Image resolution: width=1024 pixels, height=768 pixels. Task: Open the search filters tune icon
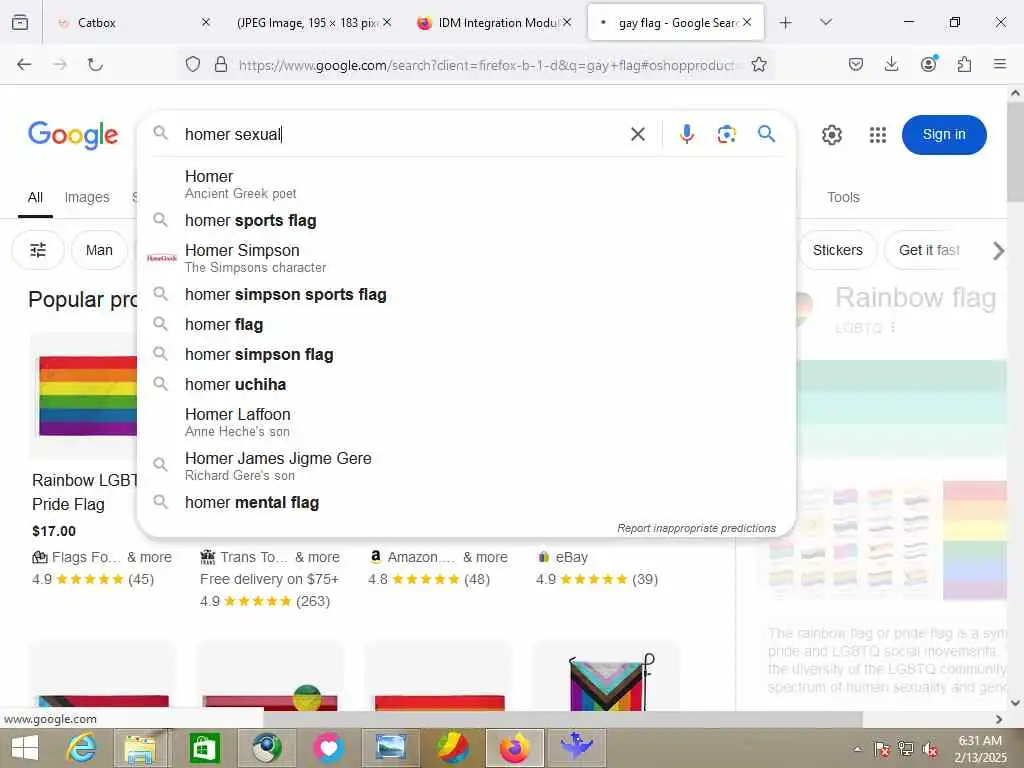(x=39, y=250)
